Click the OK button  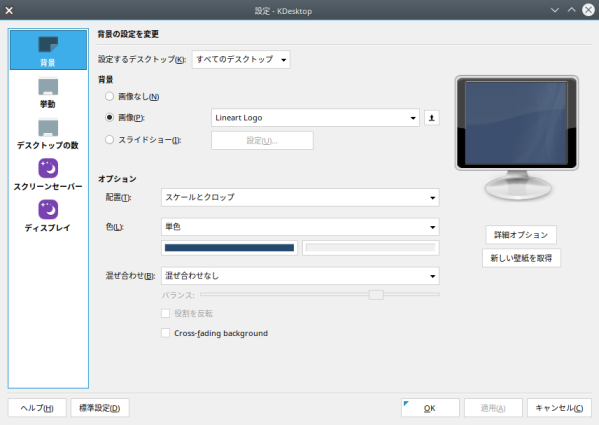click(x=430, y=408)
